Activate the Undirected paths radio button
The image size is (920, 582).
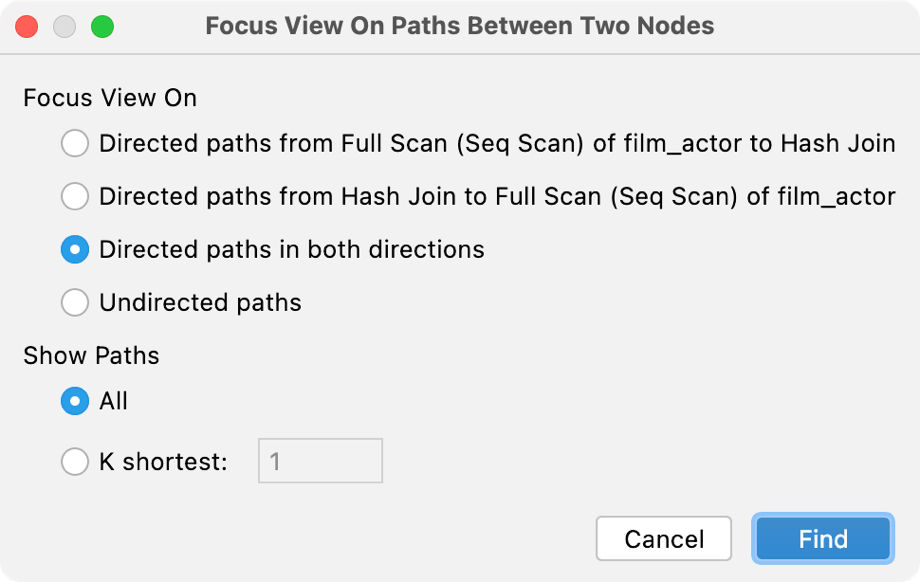74,302
